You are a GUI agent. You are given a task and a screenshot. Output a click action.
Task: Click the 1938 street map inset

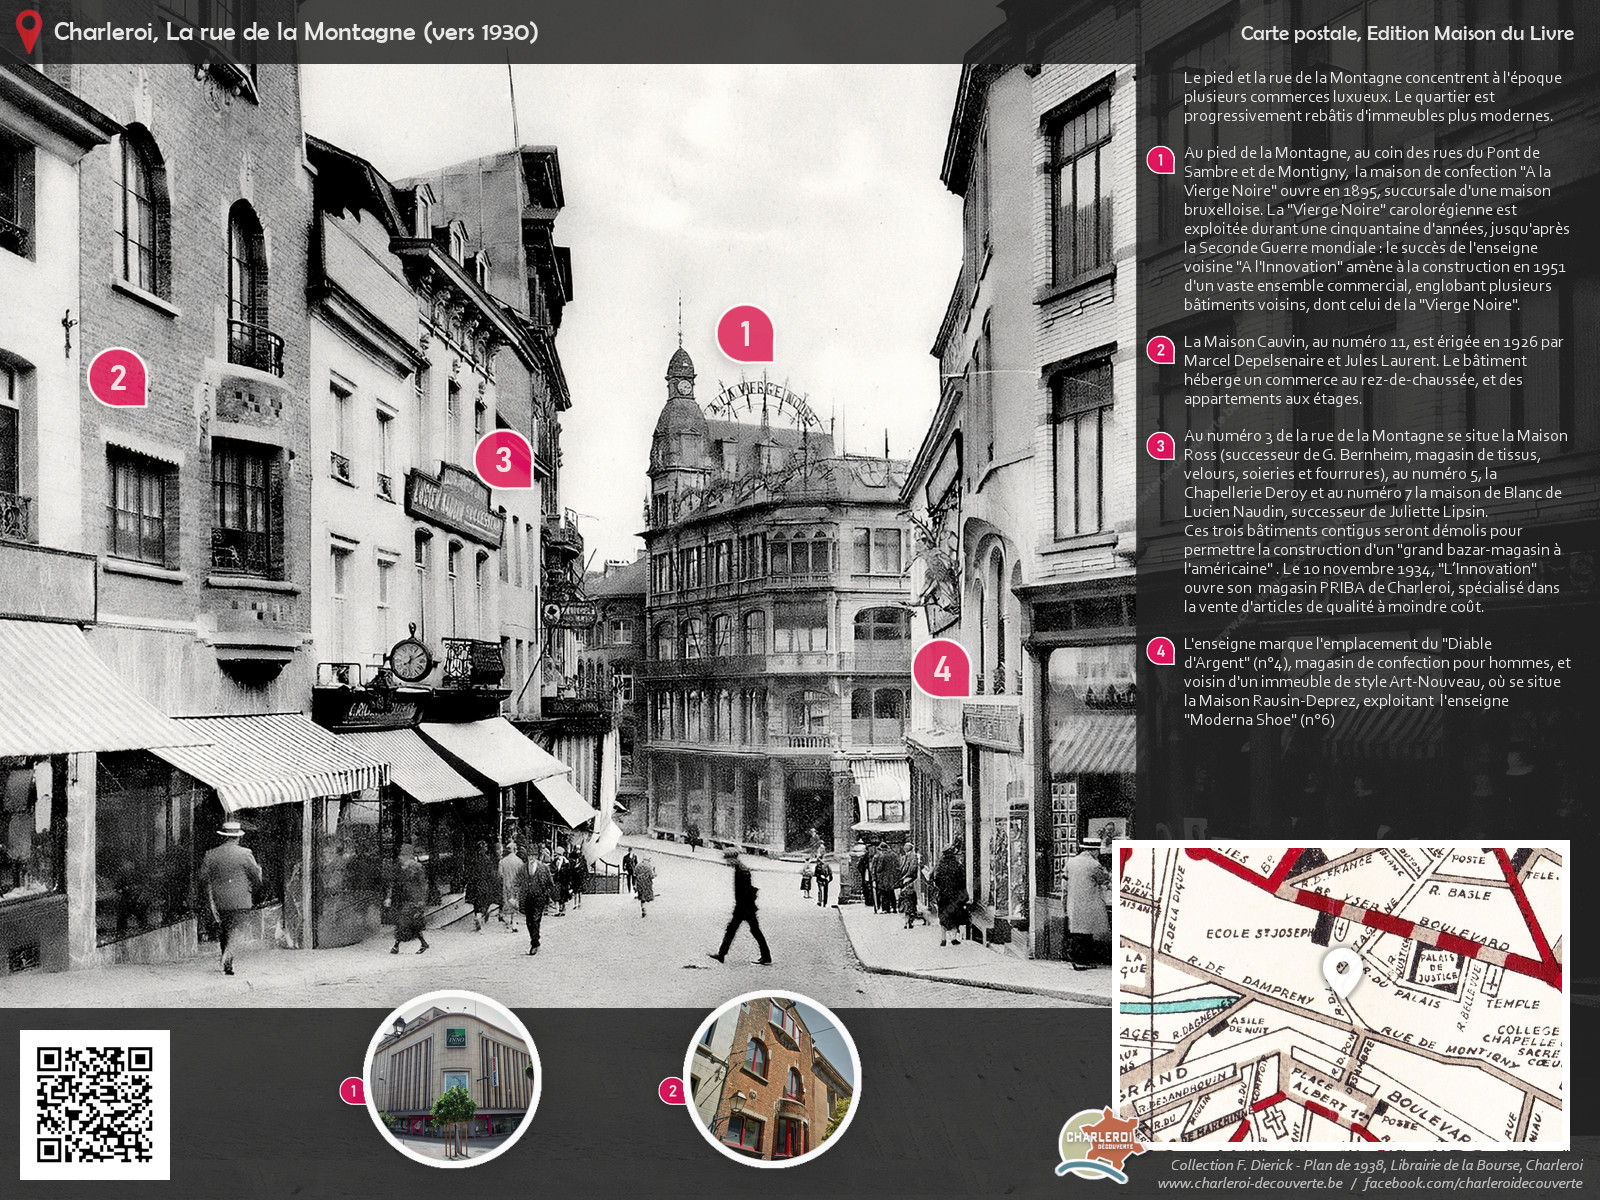pyautogui.click(x=1341, y=995)
